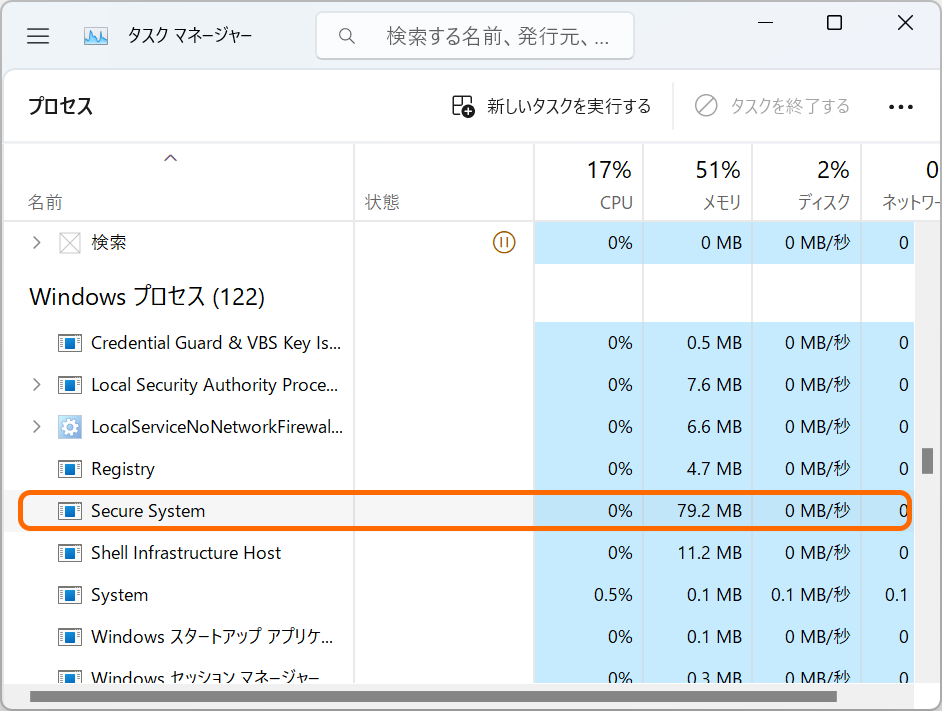The image size is (942, 711).
Task: Click the Registry process icon
Action: [69, 468]
